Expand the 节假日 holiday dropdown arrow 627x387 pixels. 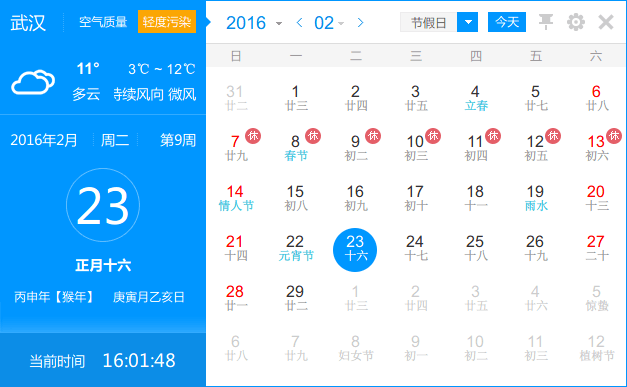point(467,22)
